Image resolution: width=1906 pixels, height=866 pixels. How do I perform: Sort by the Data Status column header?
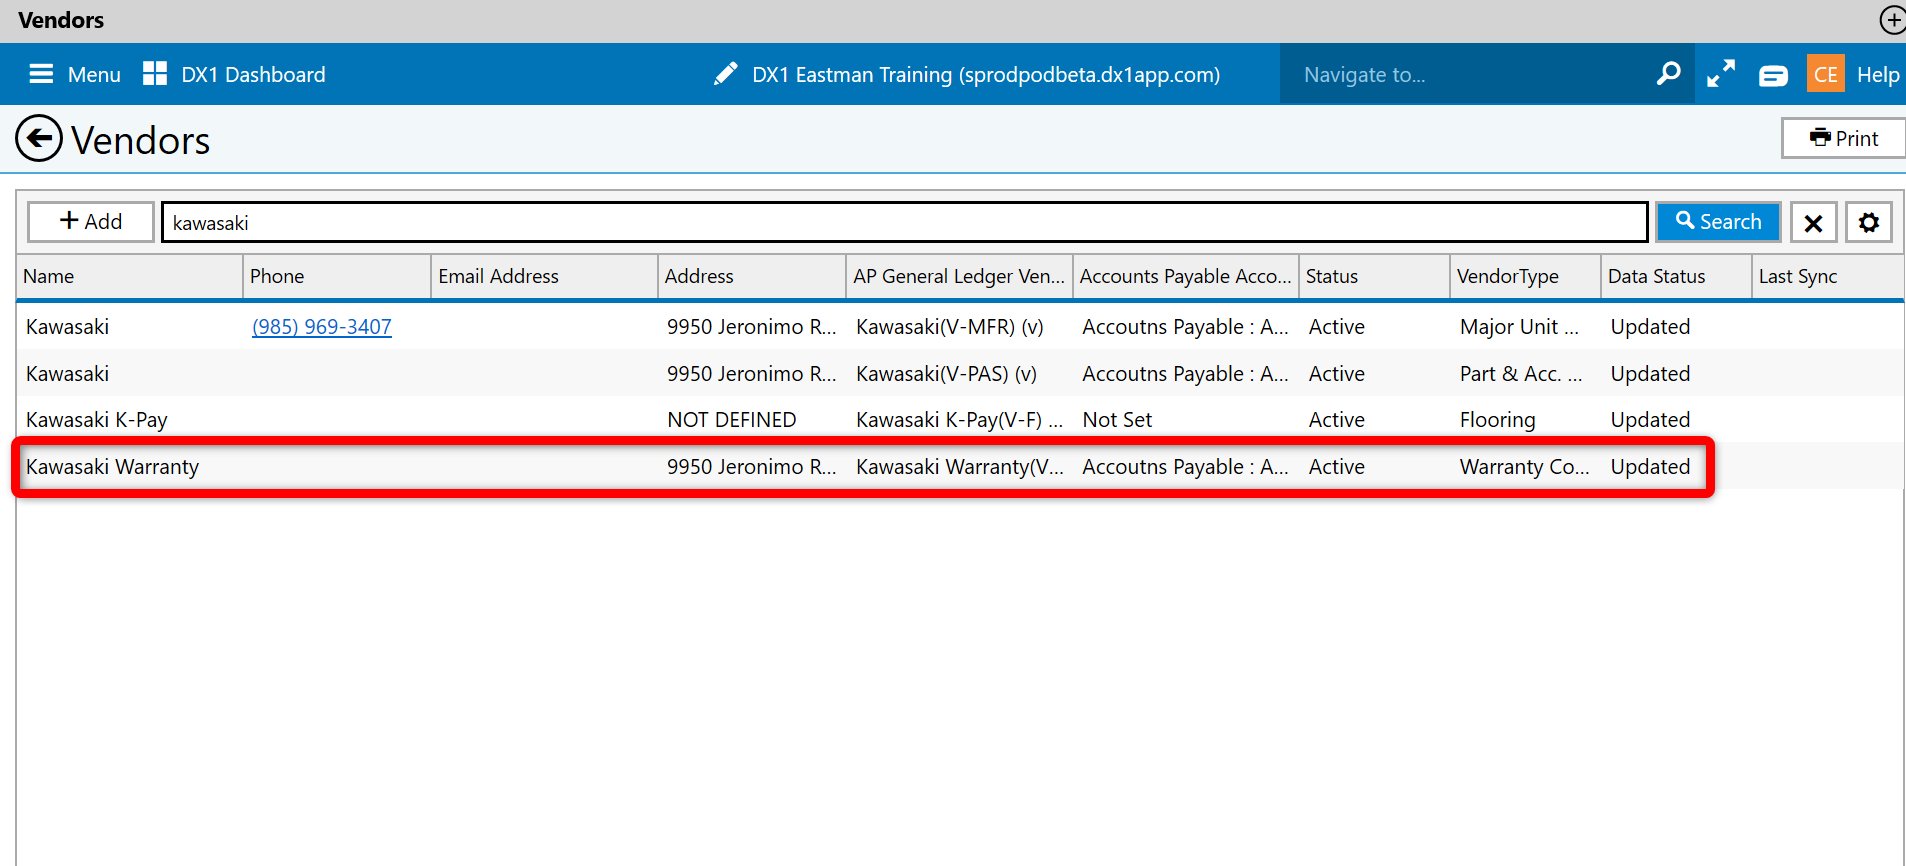1676,276
